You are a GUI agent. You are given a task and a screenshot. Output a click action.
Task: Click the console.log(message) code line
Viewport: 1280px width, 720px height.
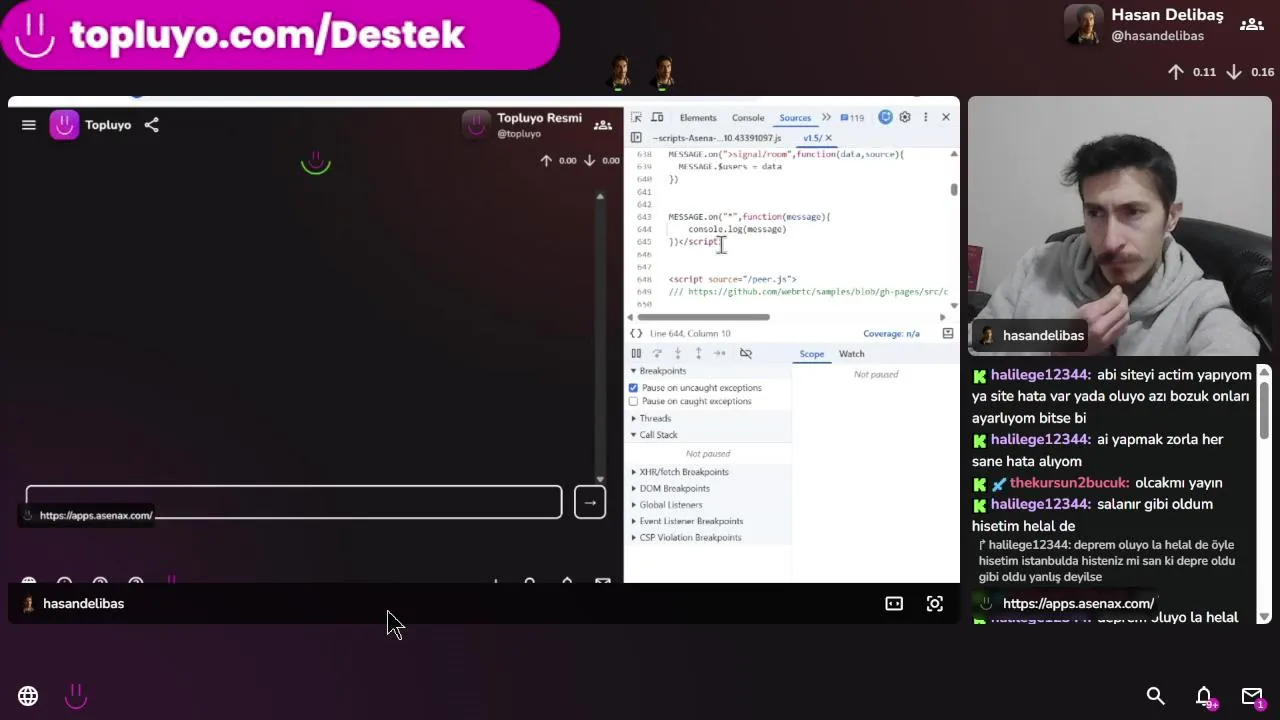click(737, 229)
